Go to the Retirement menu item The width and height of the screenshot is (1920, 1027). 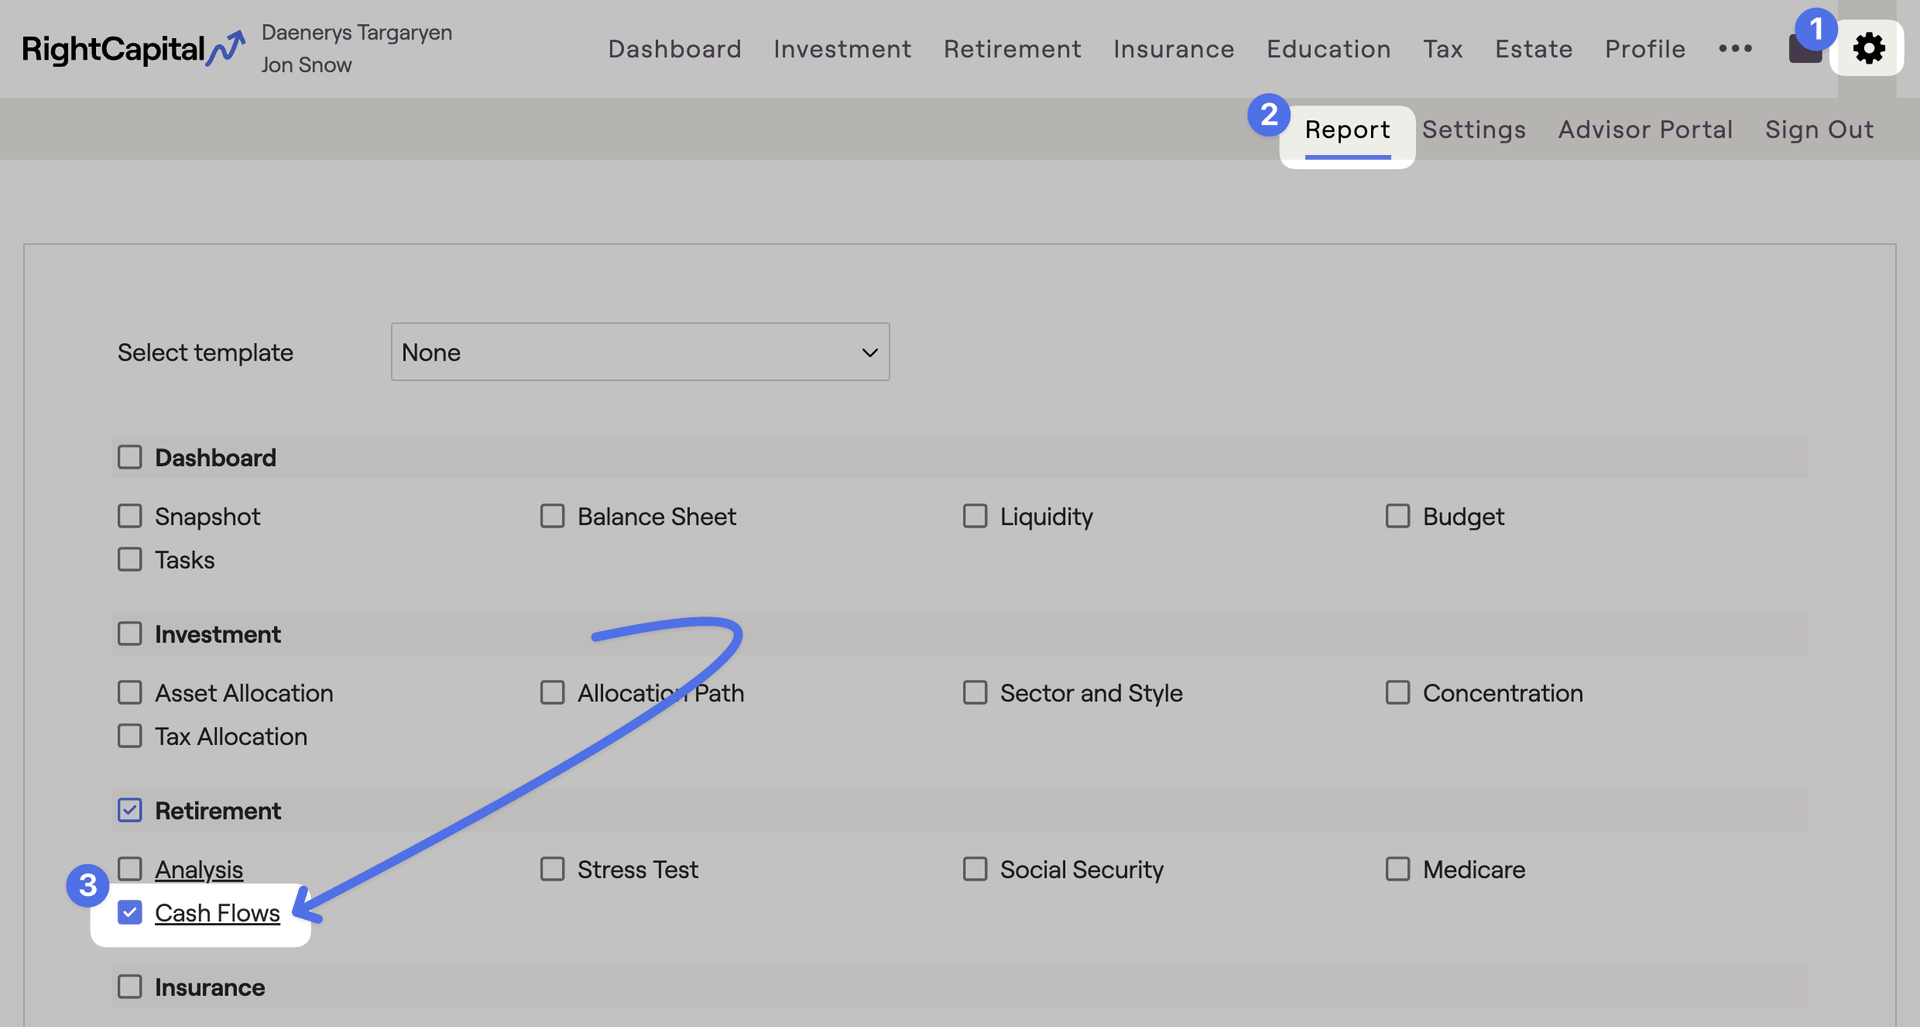tap(1012, 49)
